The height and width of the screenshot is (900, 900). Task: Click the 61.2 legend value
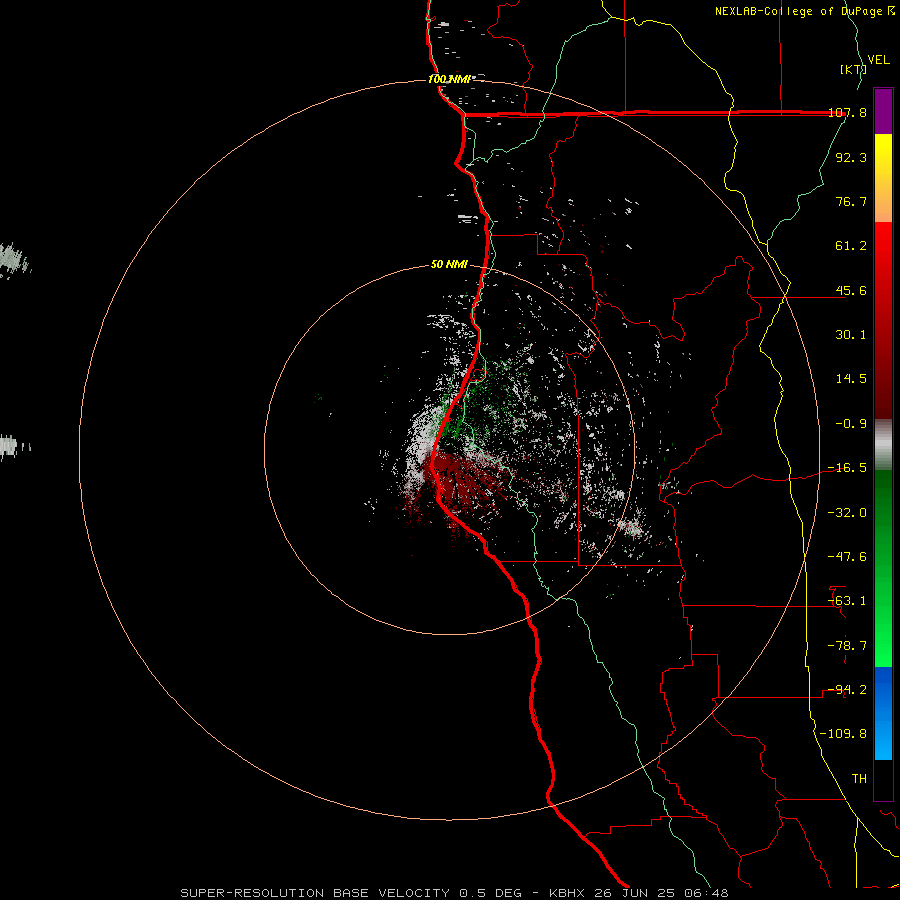(851, 246)
